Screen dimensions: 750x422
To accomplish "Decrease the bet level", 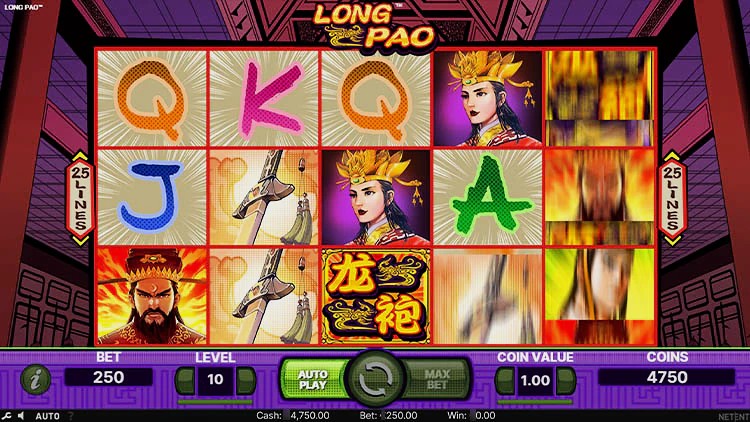I will point(185,380).
